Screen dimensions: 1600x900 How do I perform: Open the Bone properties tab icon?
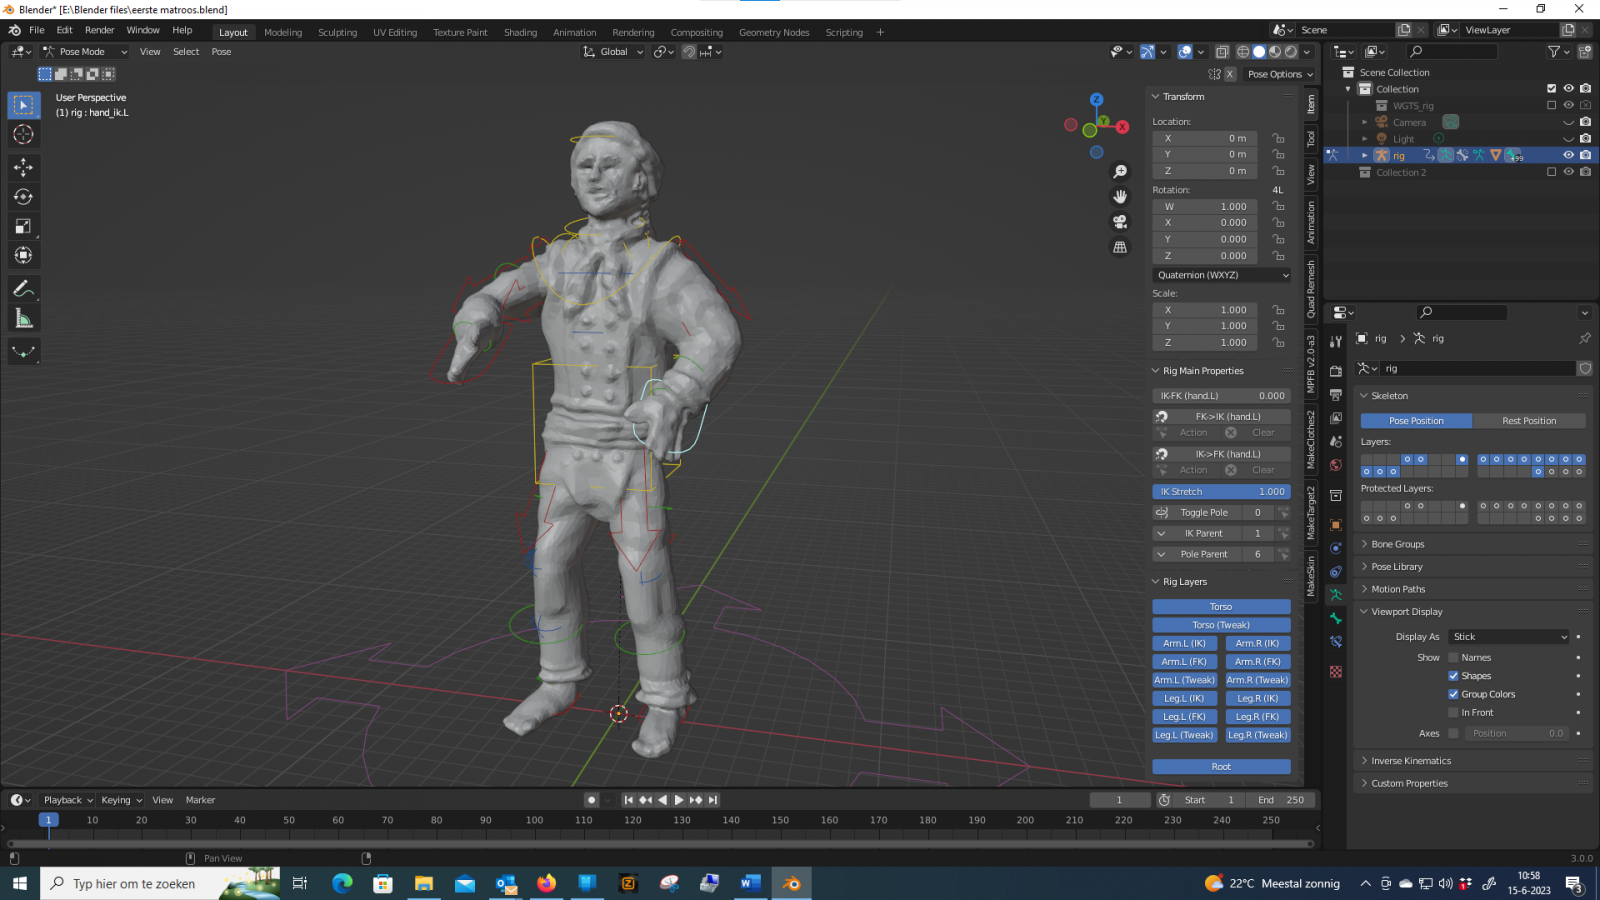[1336, 619]
